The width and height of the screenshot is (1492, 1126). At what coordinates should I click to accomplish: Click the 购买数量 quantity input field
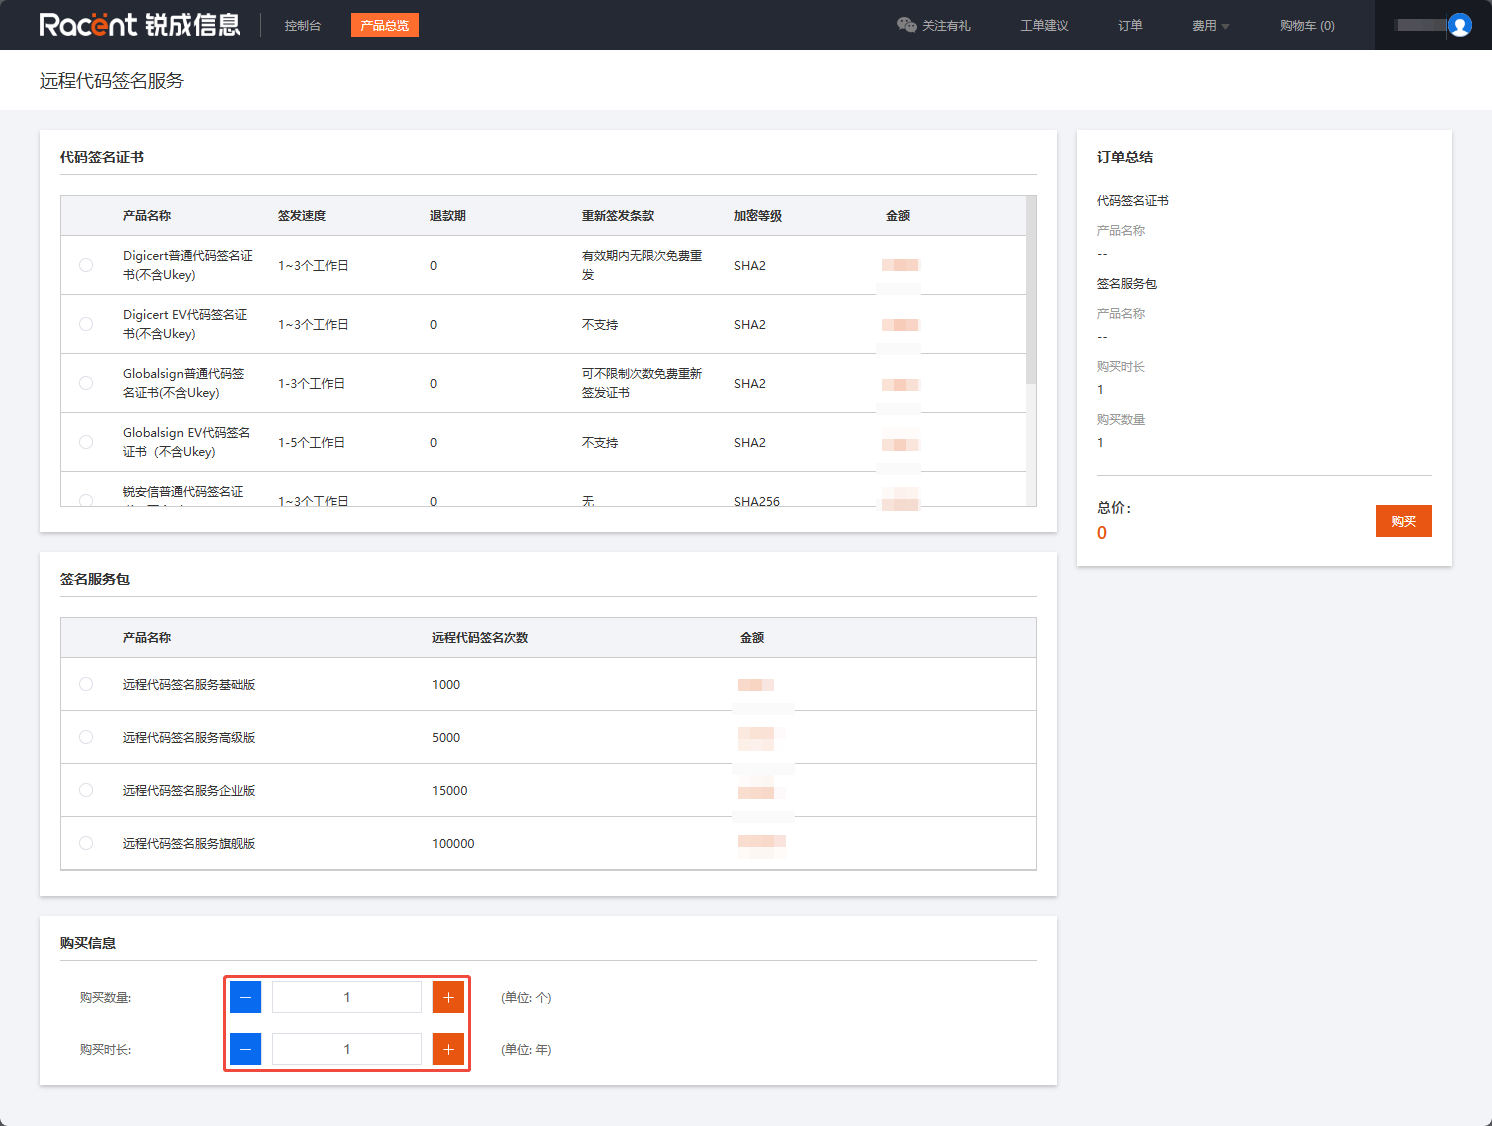tap(347, 997)
